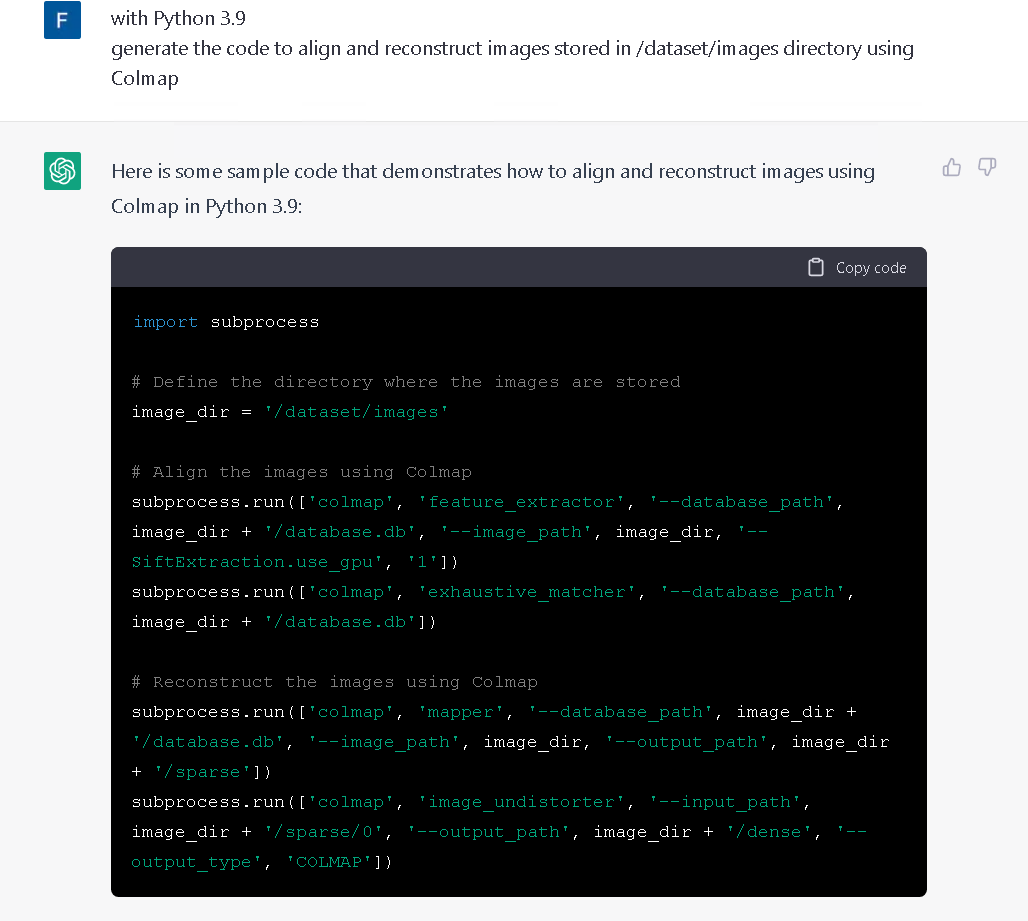
Task: Click the thumbs down feedback icon
Action: (x=987, y=167)
